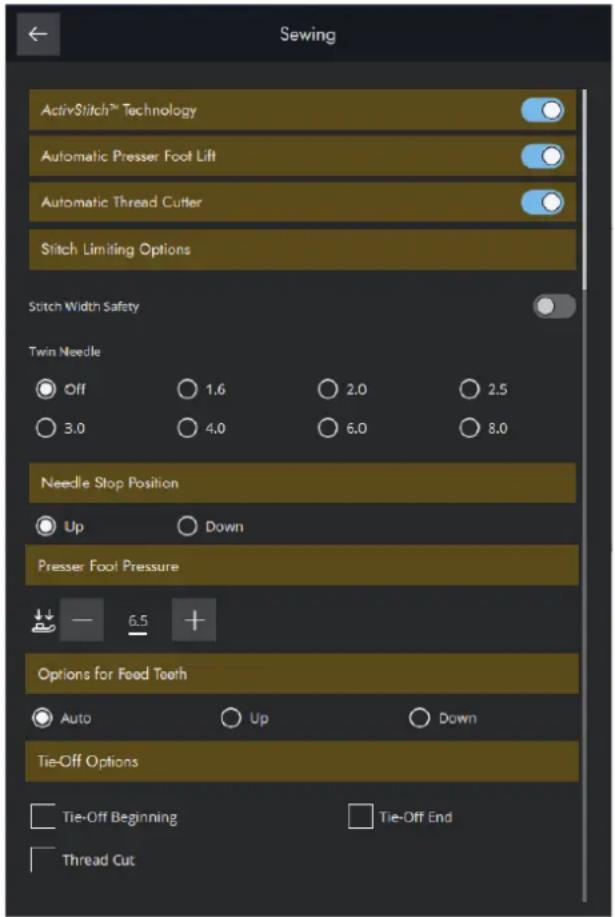
Task: Choose twin needle size 4.0
Action: click(202, 429)
